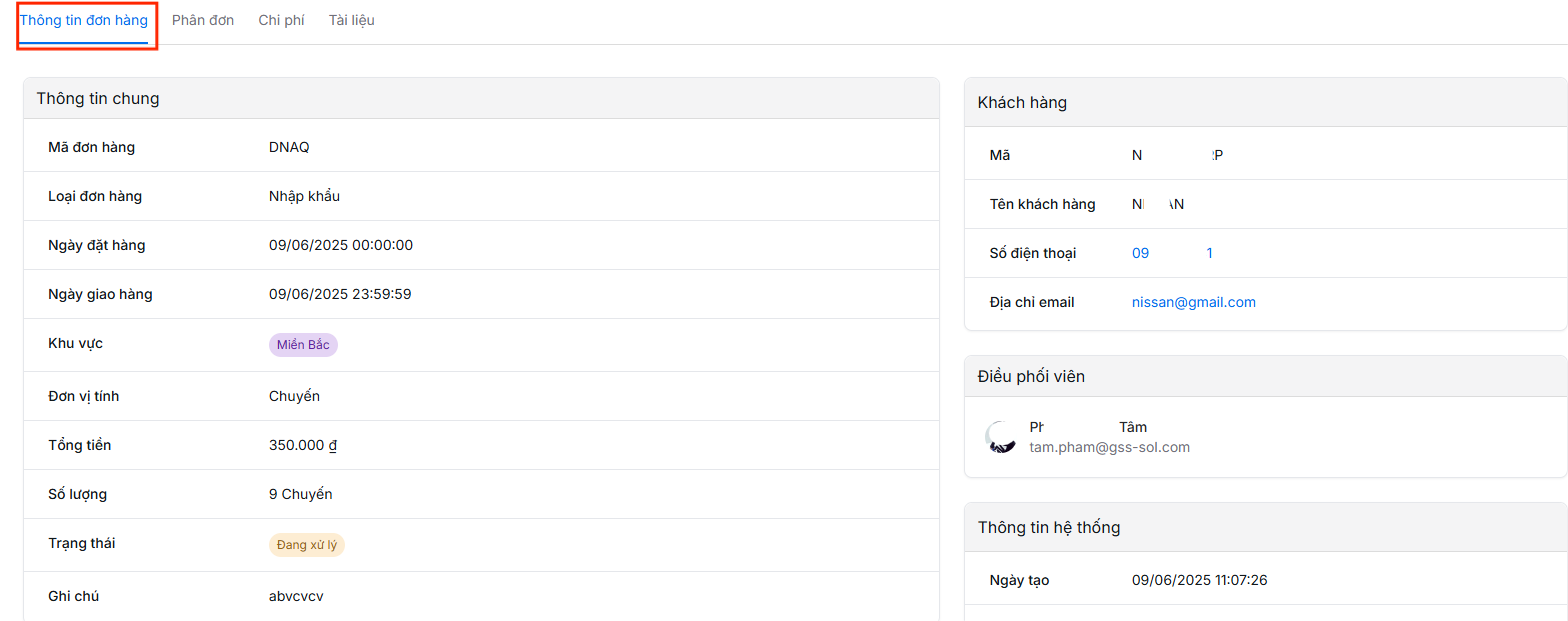Click the note text abvcvcv
This screenshot has width=1568, height=621.
click(296, 597)
